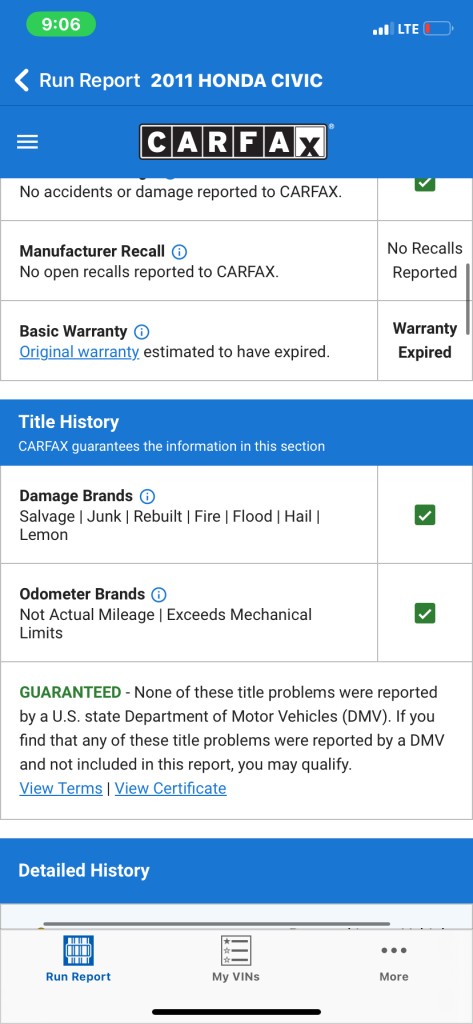Screen dimensions: 473x1024
Task: Tap the My VINs list icon
Action: pyautogui.click(x=236, y=950)
